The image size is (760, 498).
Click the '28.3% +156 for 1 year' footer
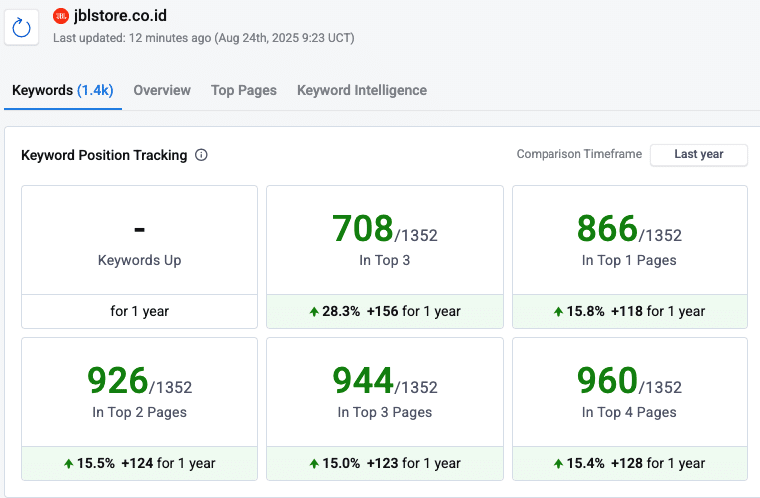tap(385, 311)
